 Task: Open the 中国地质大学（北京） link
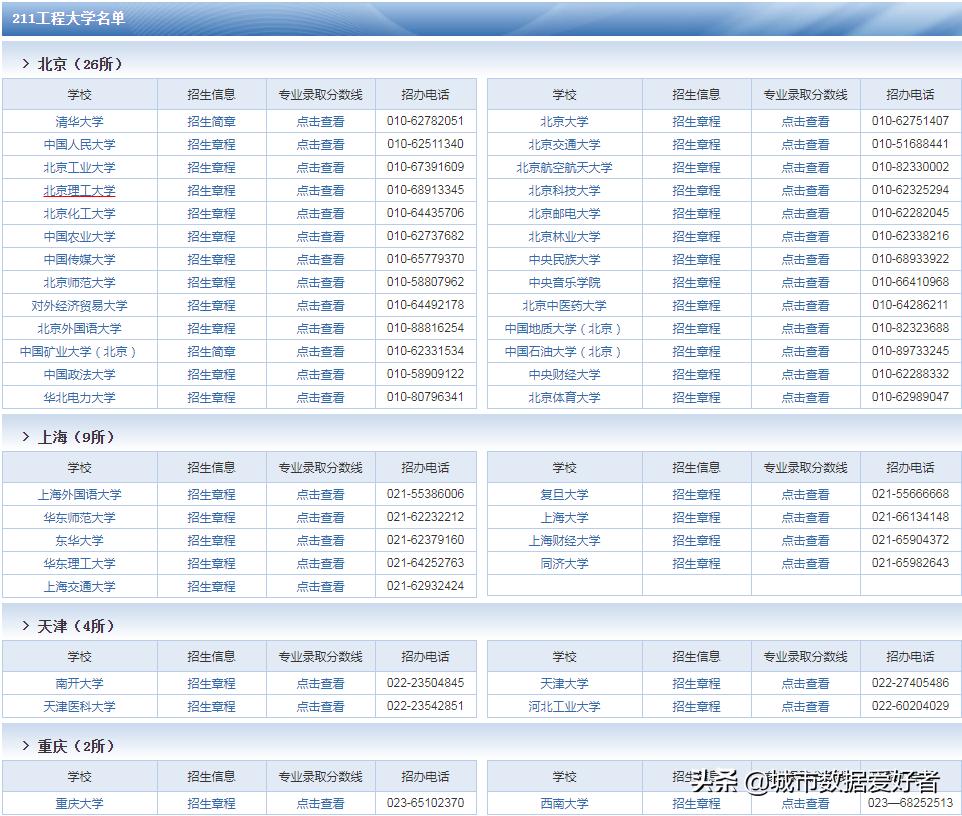click(x=564, y=329)
